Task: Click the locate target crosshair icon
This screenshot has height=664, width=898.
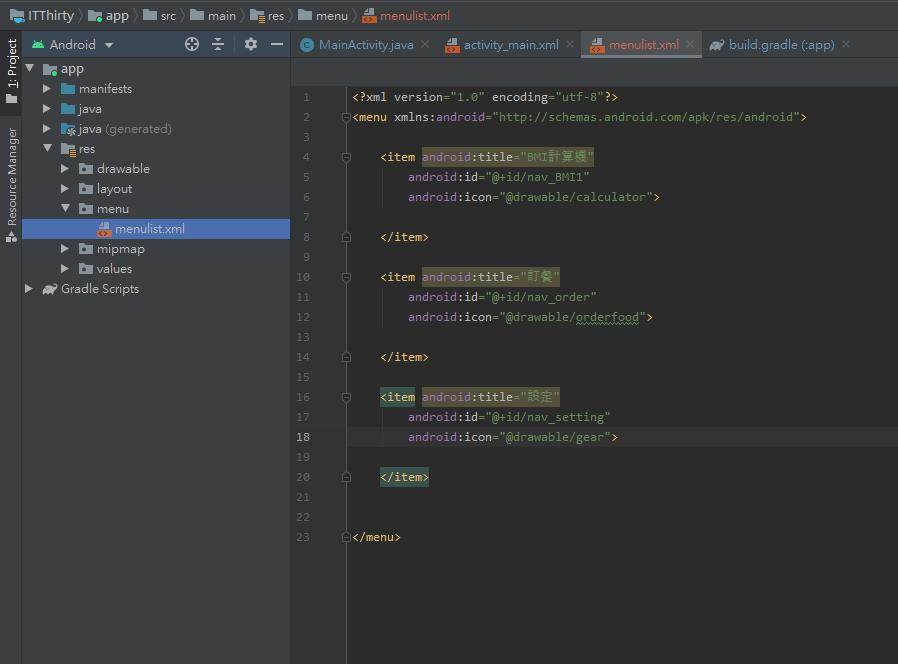Action: pyautogui.click(x=192, y=44)
